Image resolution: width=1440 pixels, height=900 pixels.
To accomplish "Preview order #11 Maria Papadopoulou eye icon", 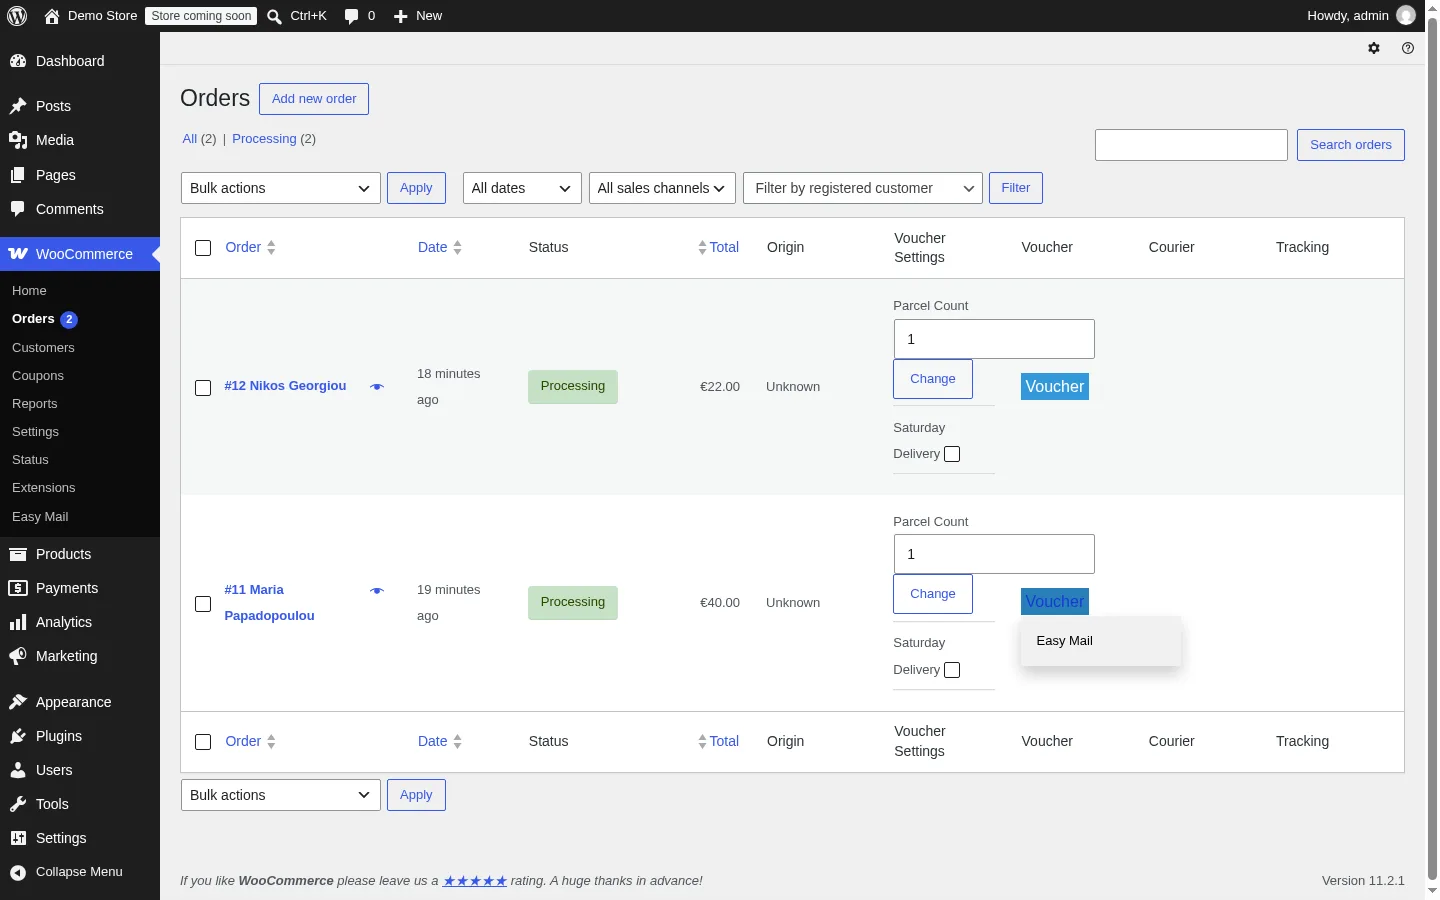I will coord(377,591).
